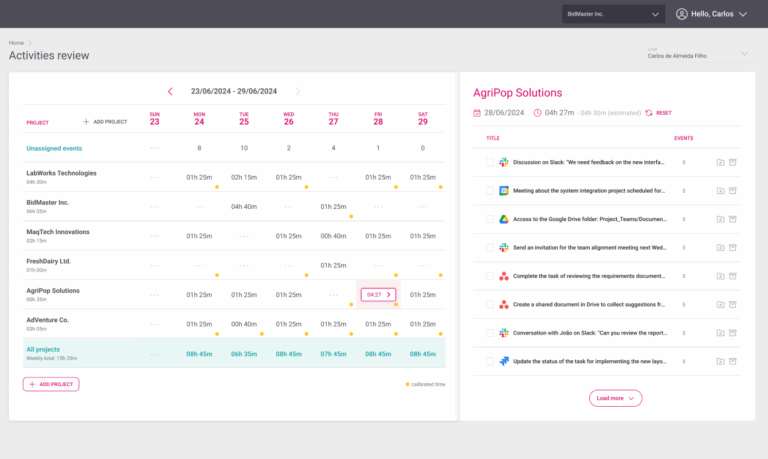Open the 04:27 AgriPop Solutions Friday entry
Screen dimensions: 768x459
click(378, 295)
